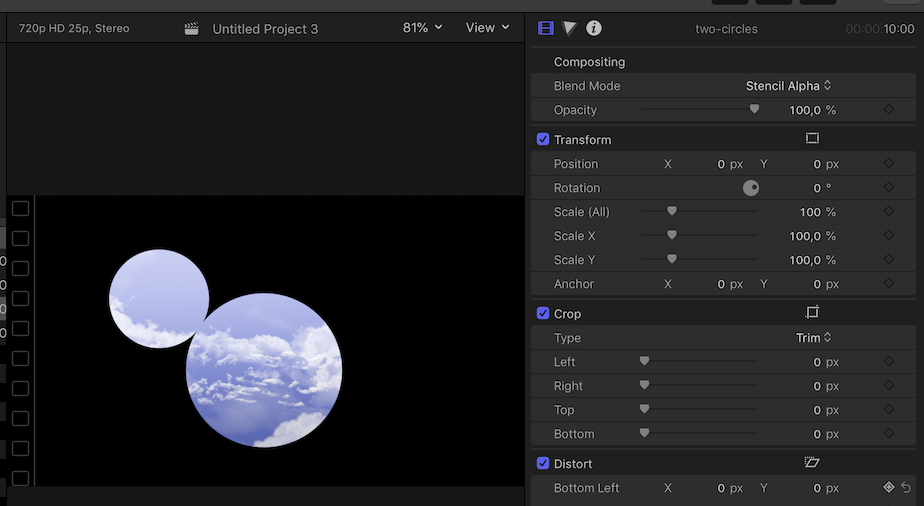924x506 pixels.
Task: Toggle keyframe for Bottom Left distort
Action: (889, 487)
